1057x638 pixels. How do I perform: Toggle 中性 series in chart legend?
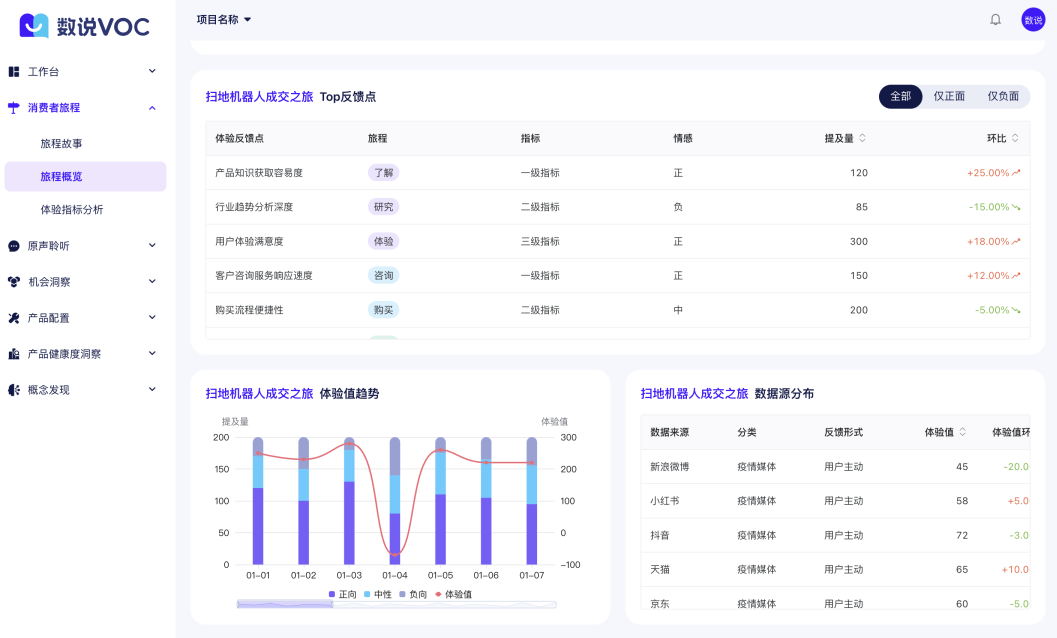click(x=378, y=594)
